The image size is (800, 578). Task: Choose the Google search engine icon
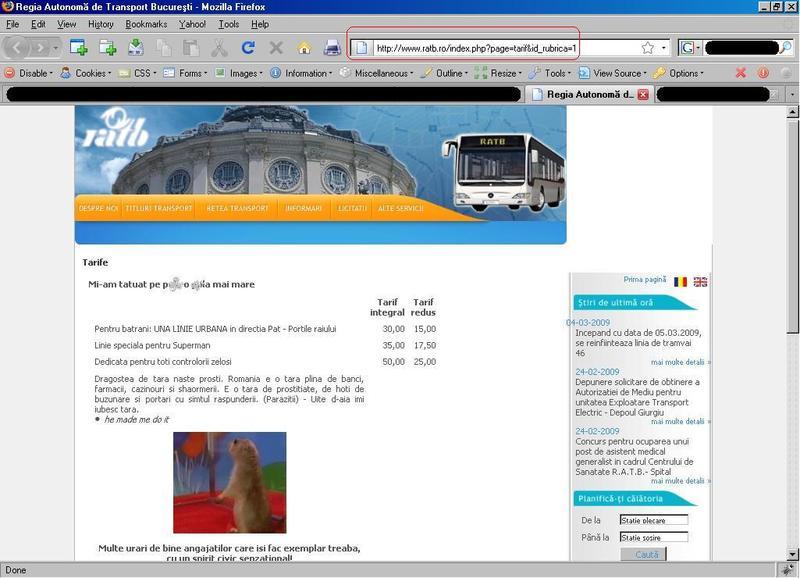(687, 48)
